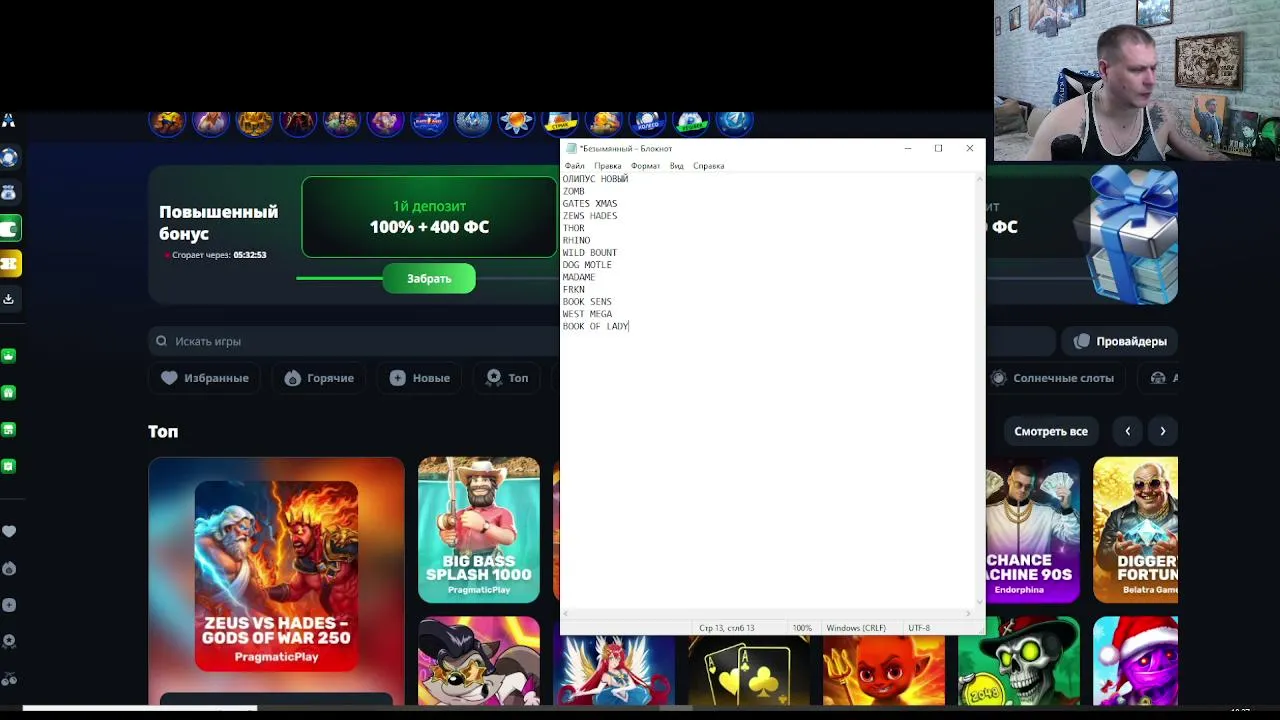Click the RHINO line in Notepad
Viewport: 1280px width, 720px height.
[x=577, y=241]
